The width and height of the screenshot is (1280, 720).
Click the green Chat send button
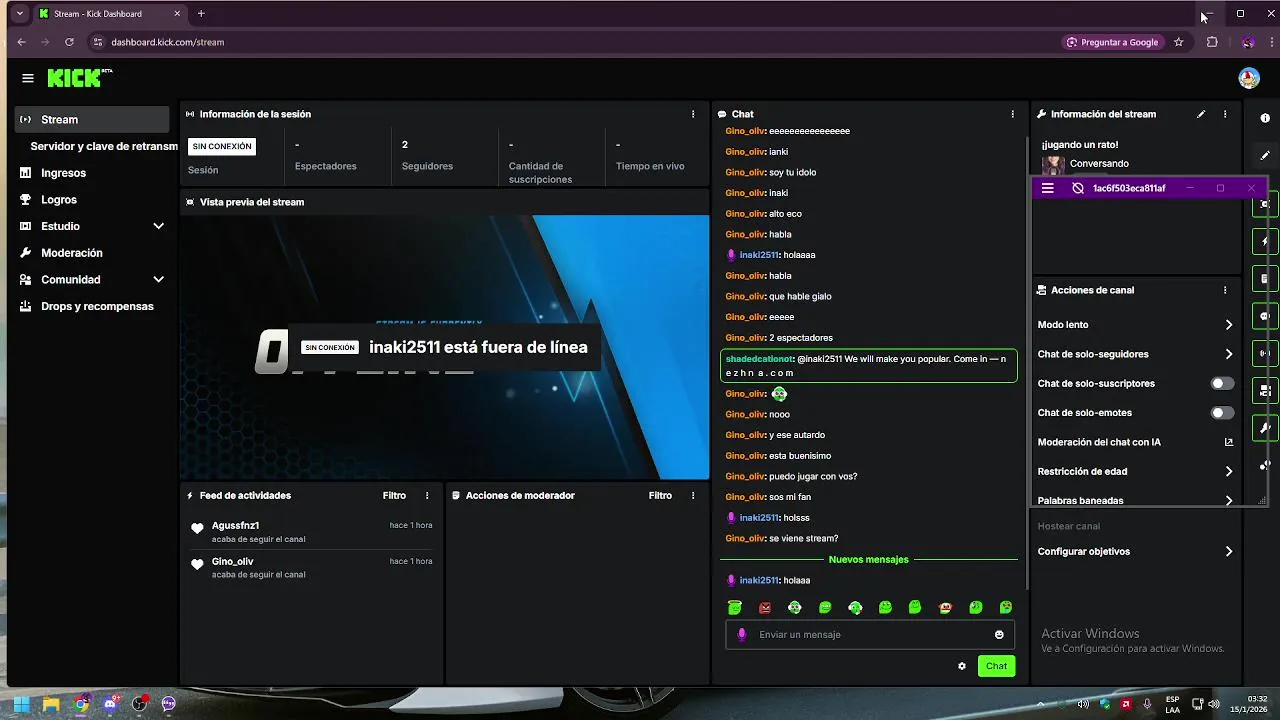click(x=996, y=666)
